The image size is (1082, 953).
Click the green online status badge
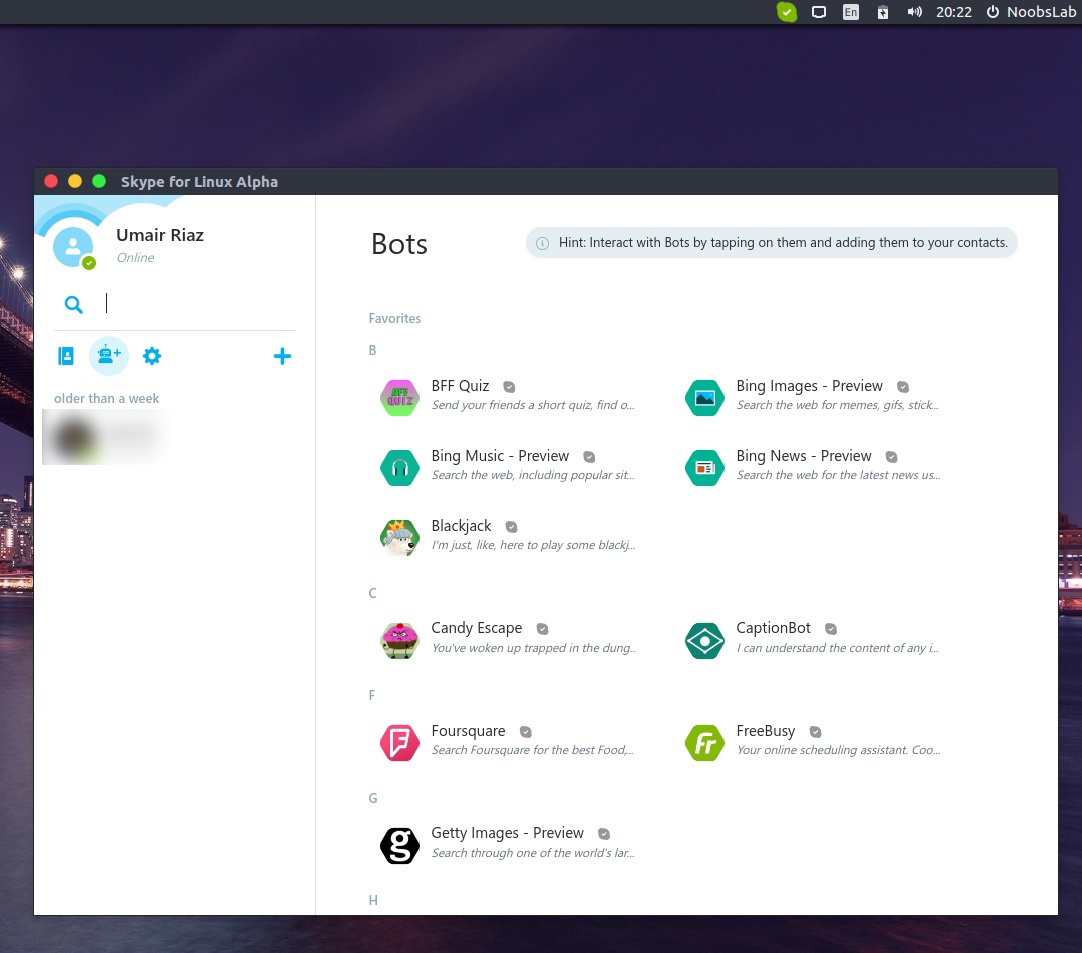89,263
